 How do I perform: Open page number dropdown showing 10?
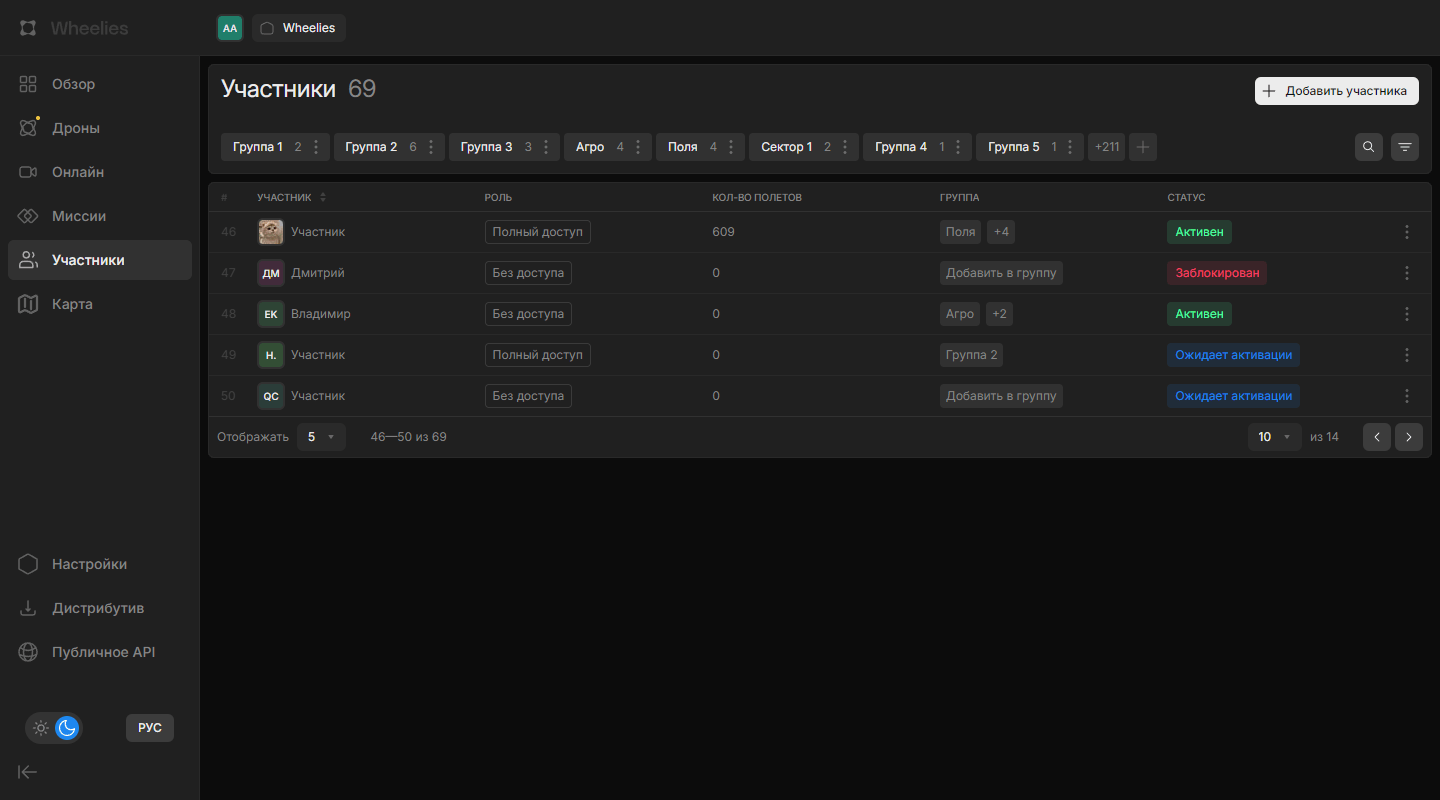tap(1274, 437)
